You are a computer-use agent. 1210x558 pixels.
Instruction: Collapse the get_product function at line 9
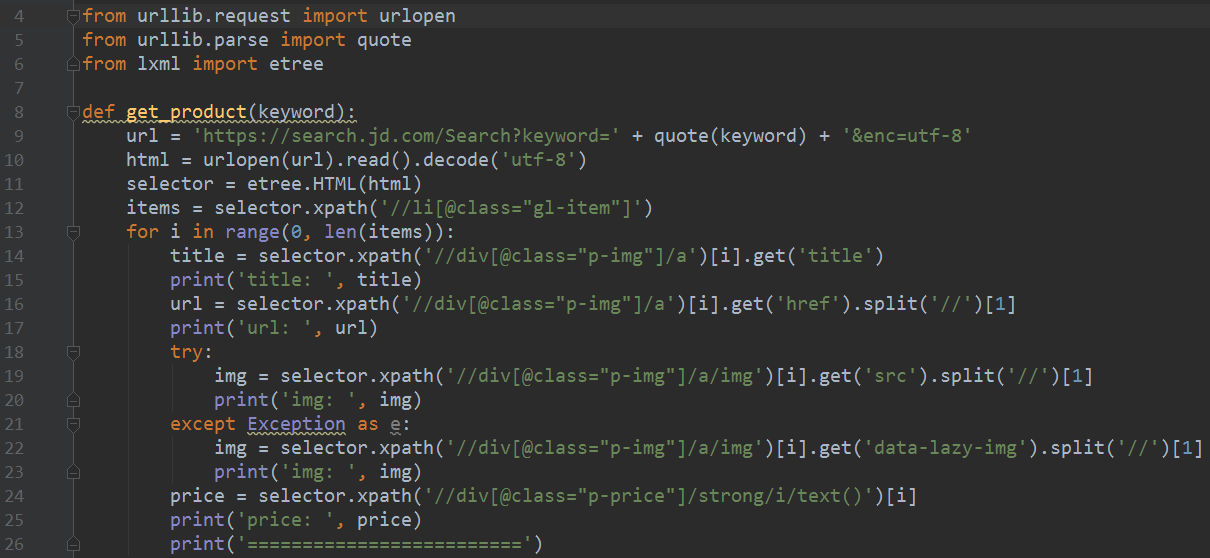72,112
